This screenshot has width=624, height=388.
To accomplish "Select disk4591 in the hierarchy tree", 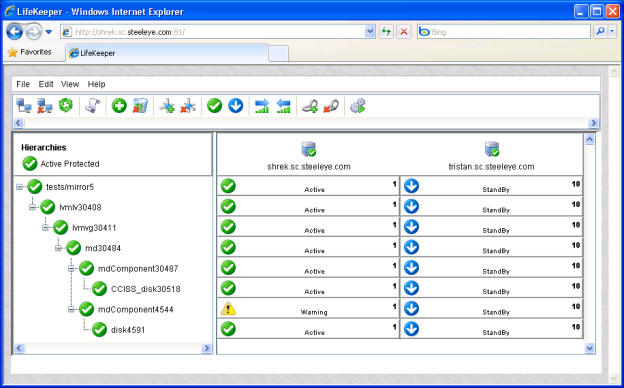I will click(128, 330).
